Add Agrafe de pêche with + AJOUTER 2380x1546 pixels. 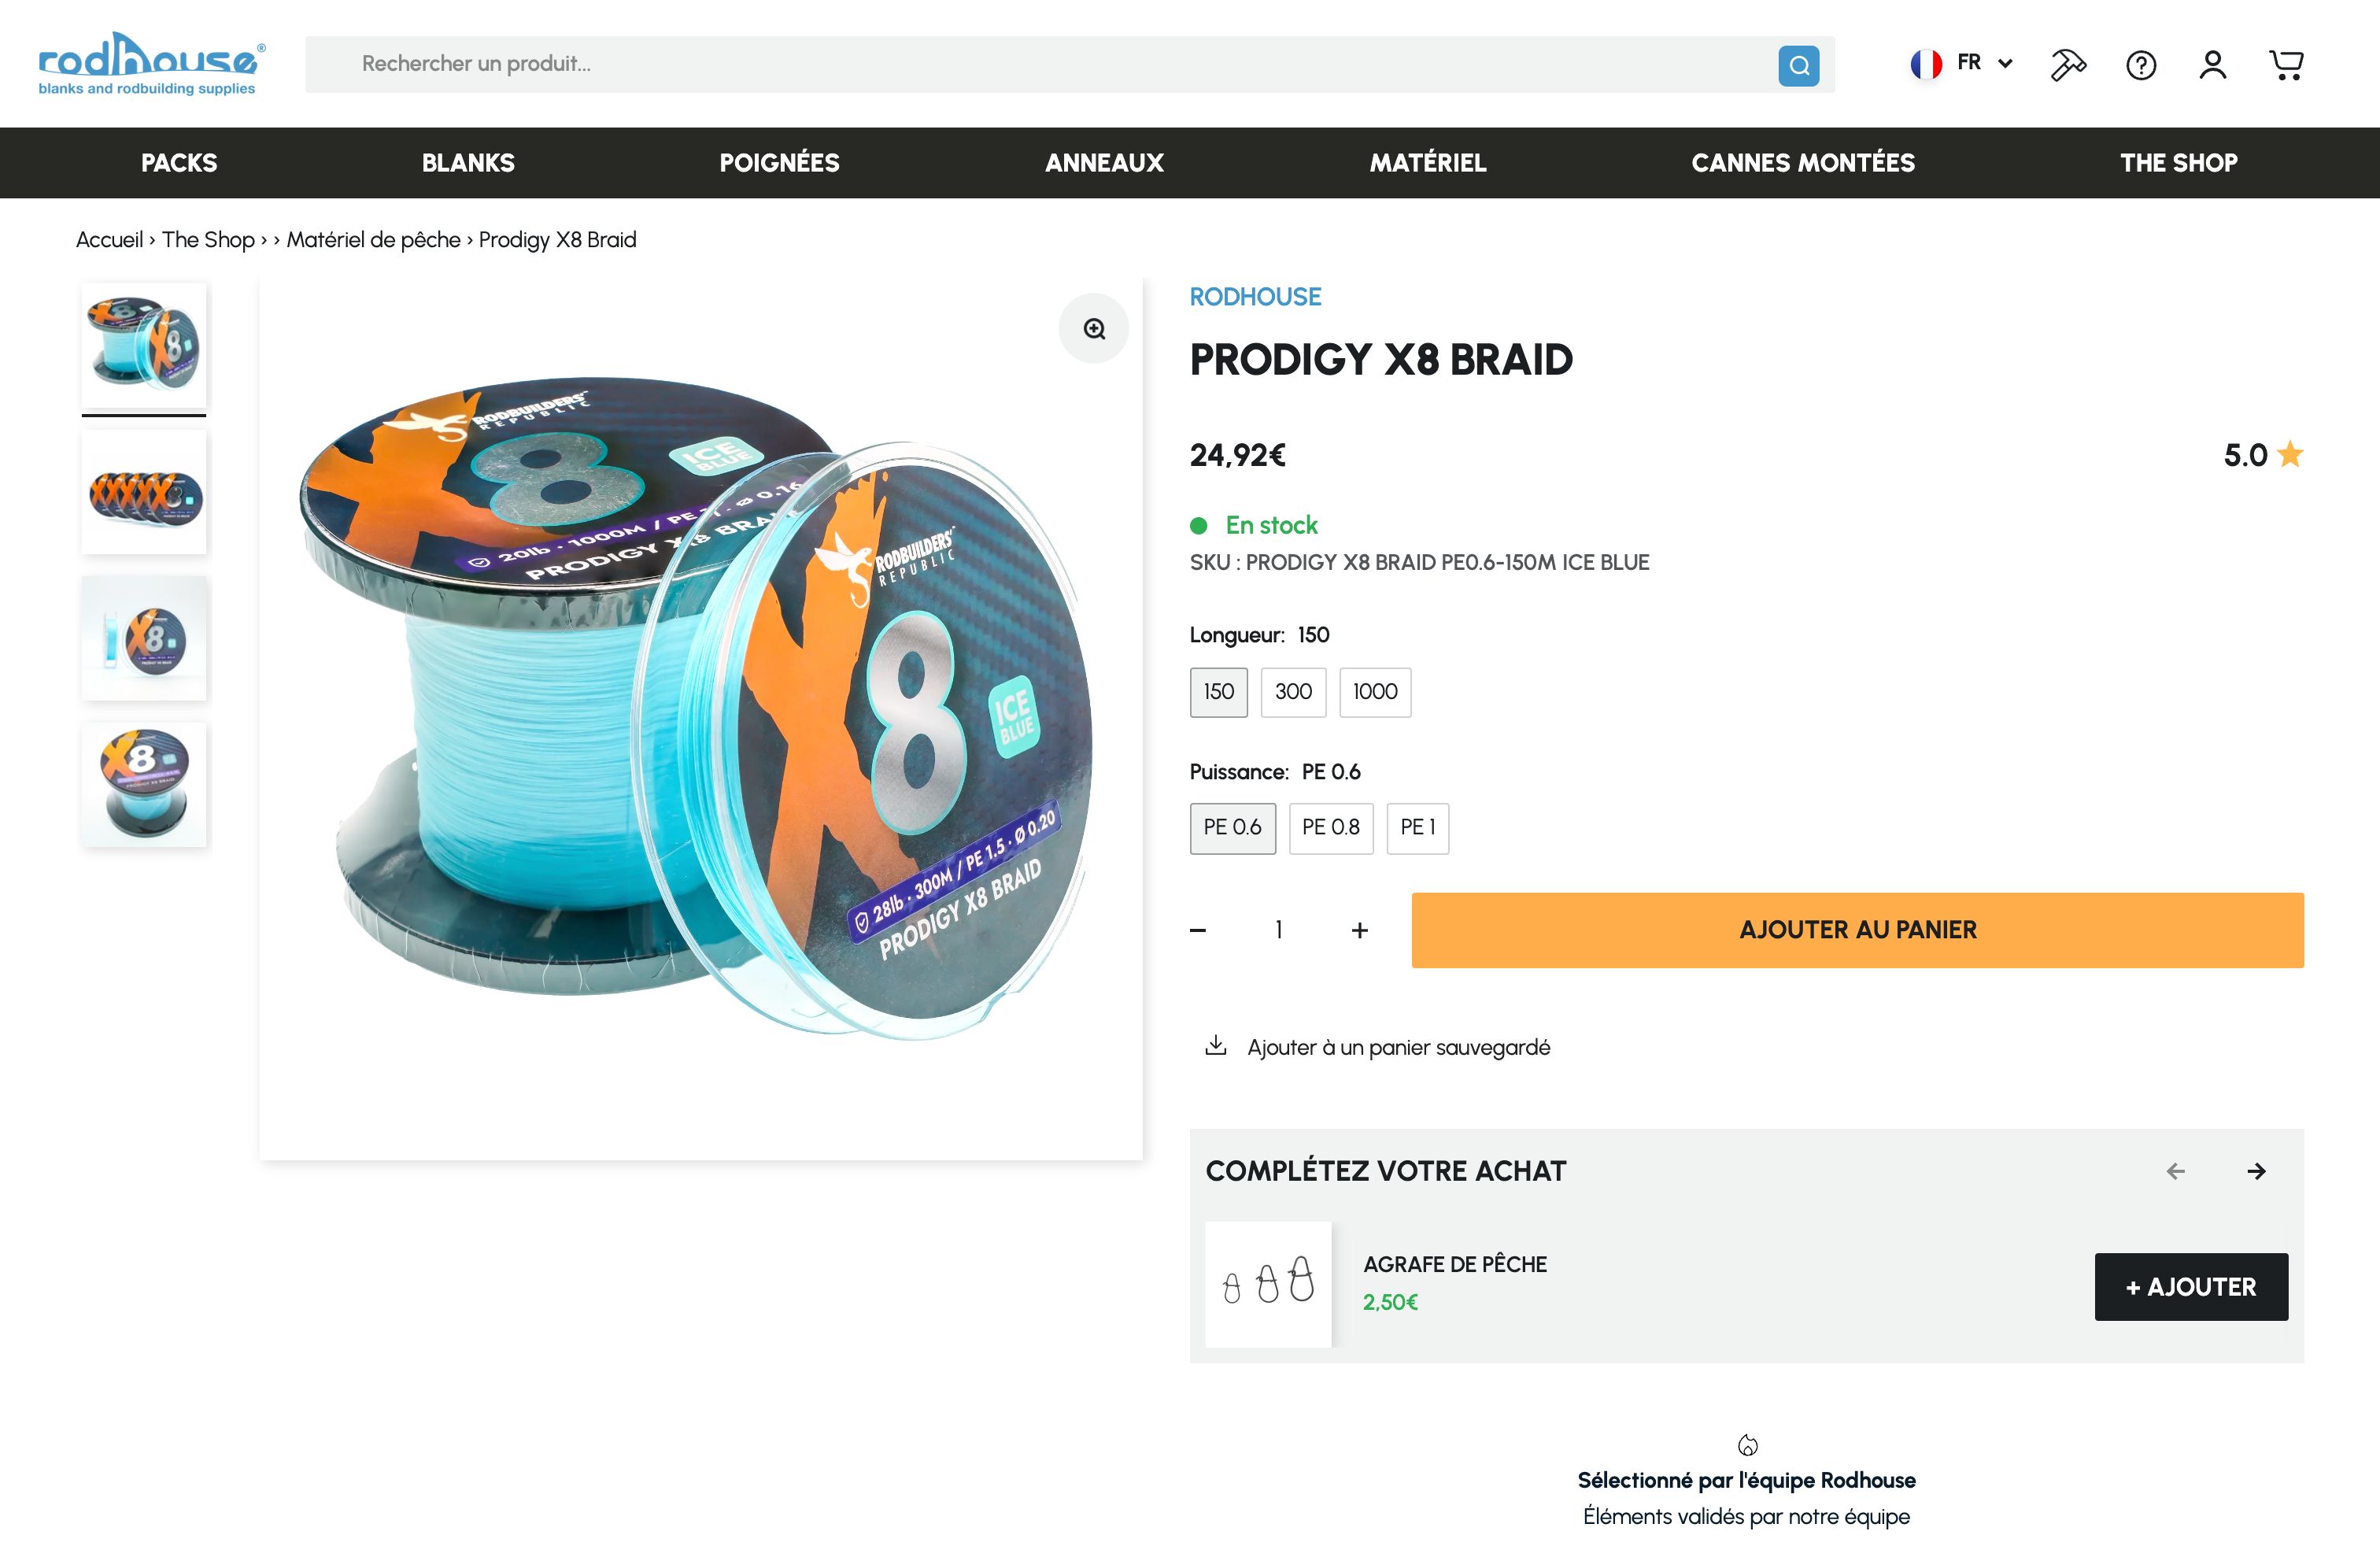pyautogui.click(x=2190, y=1287)
